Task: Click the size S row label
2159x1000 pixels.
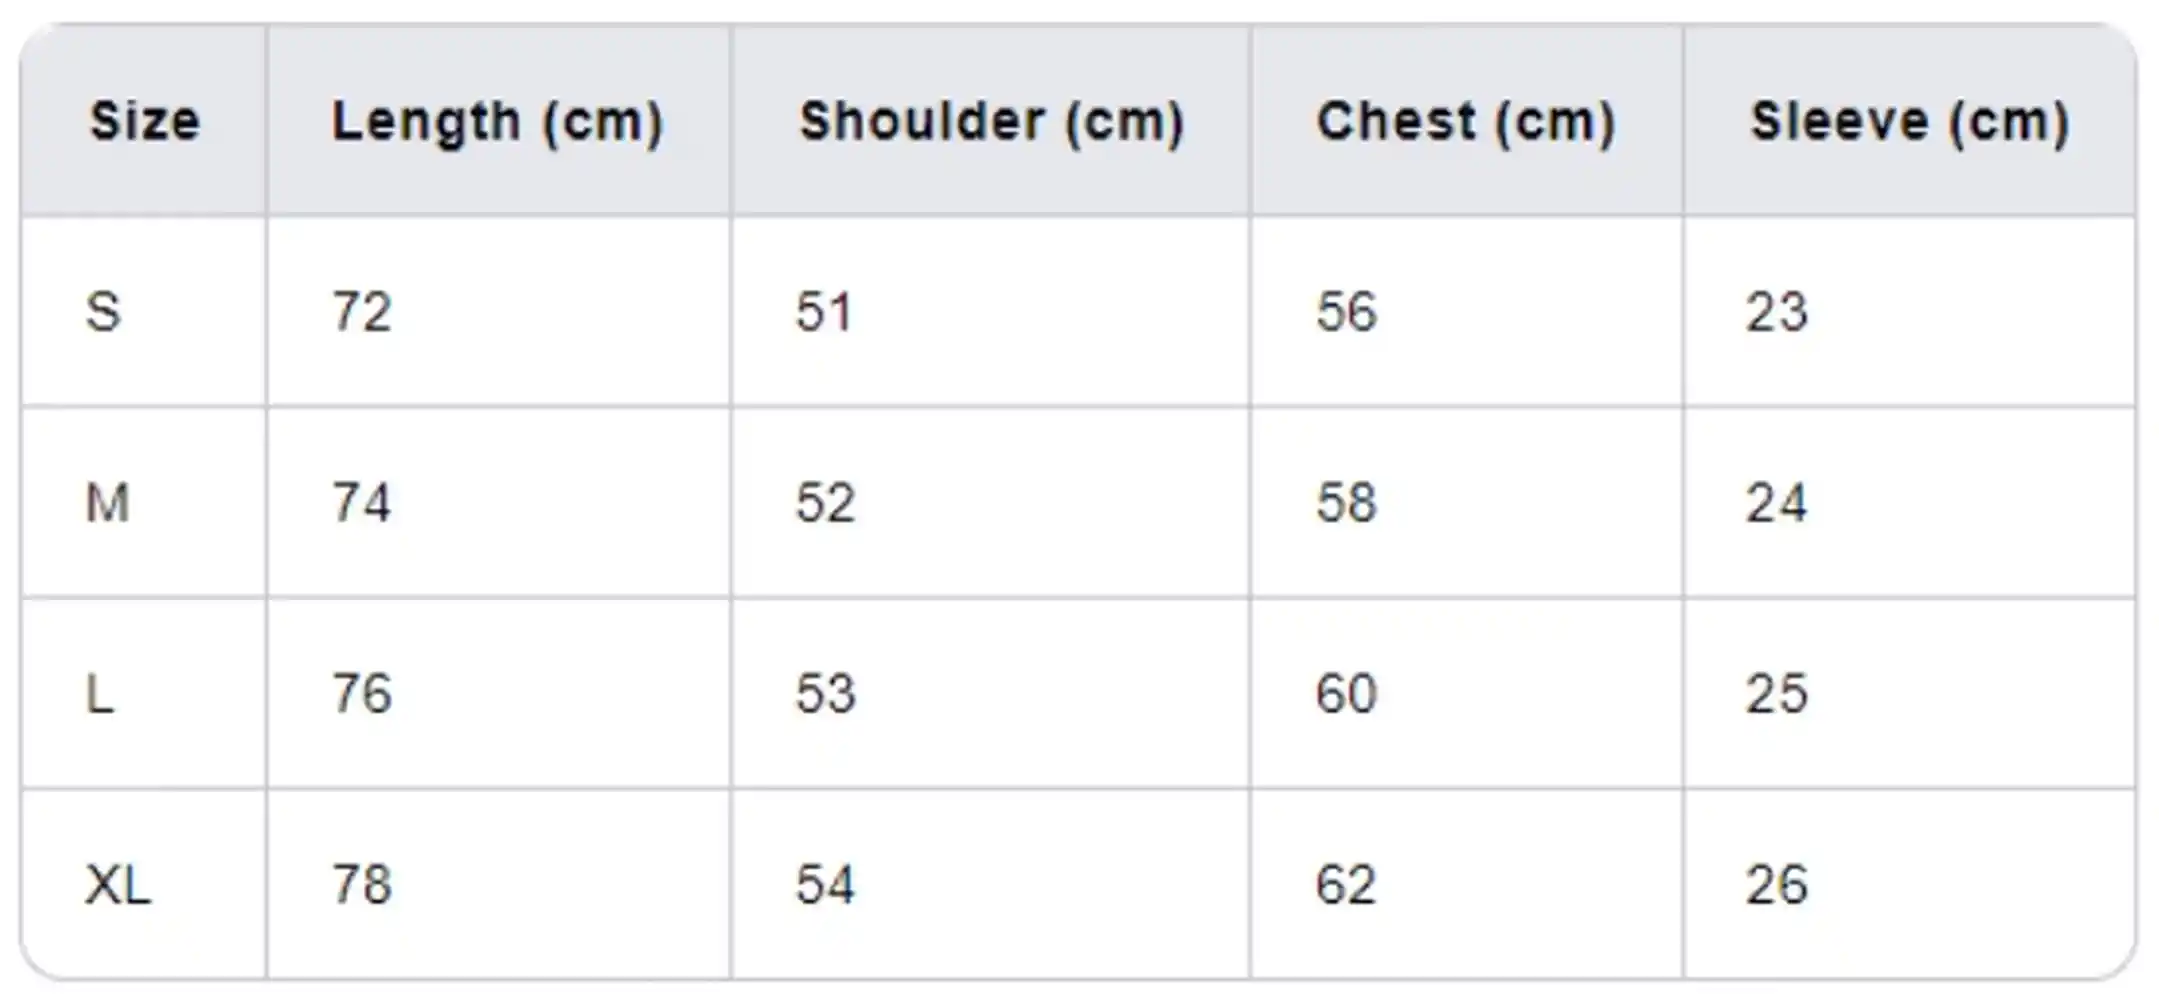Action: pyautogui.click(x=103, y=312)
